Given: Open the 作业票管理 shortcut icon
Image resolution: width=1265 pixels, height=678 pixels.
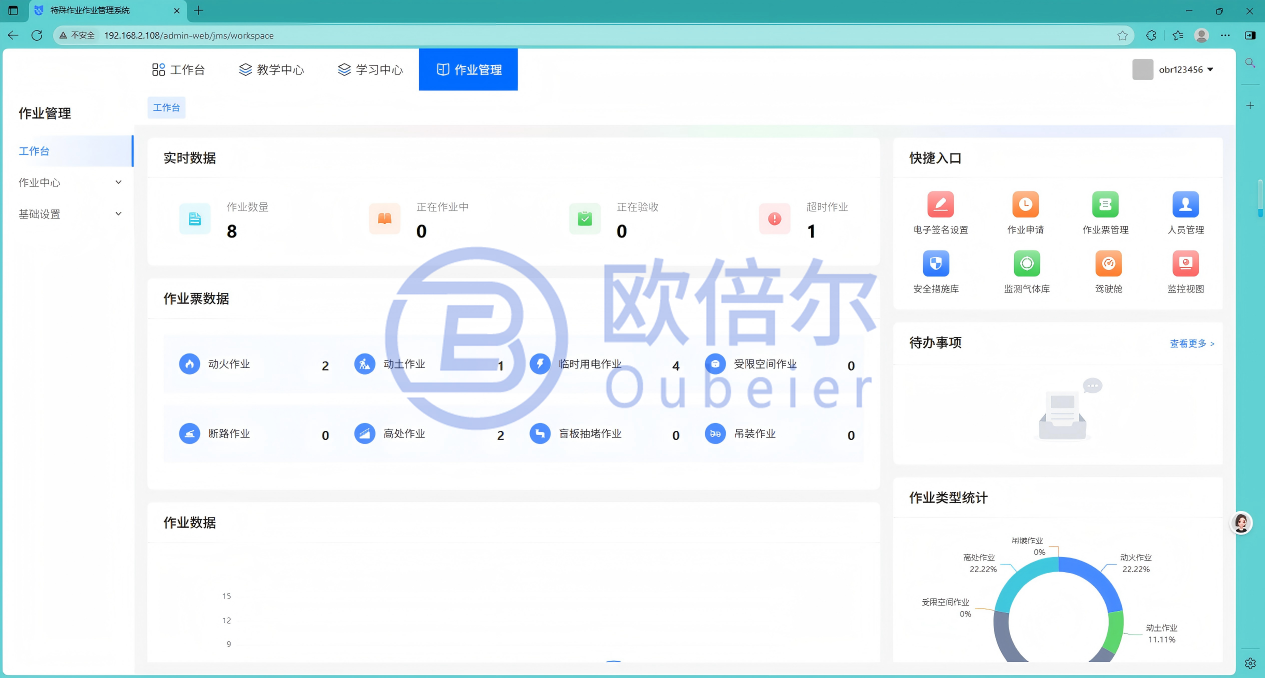Looking at the screenshot, I should (x=1105, y=204).
